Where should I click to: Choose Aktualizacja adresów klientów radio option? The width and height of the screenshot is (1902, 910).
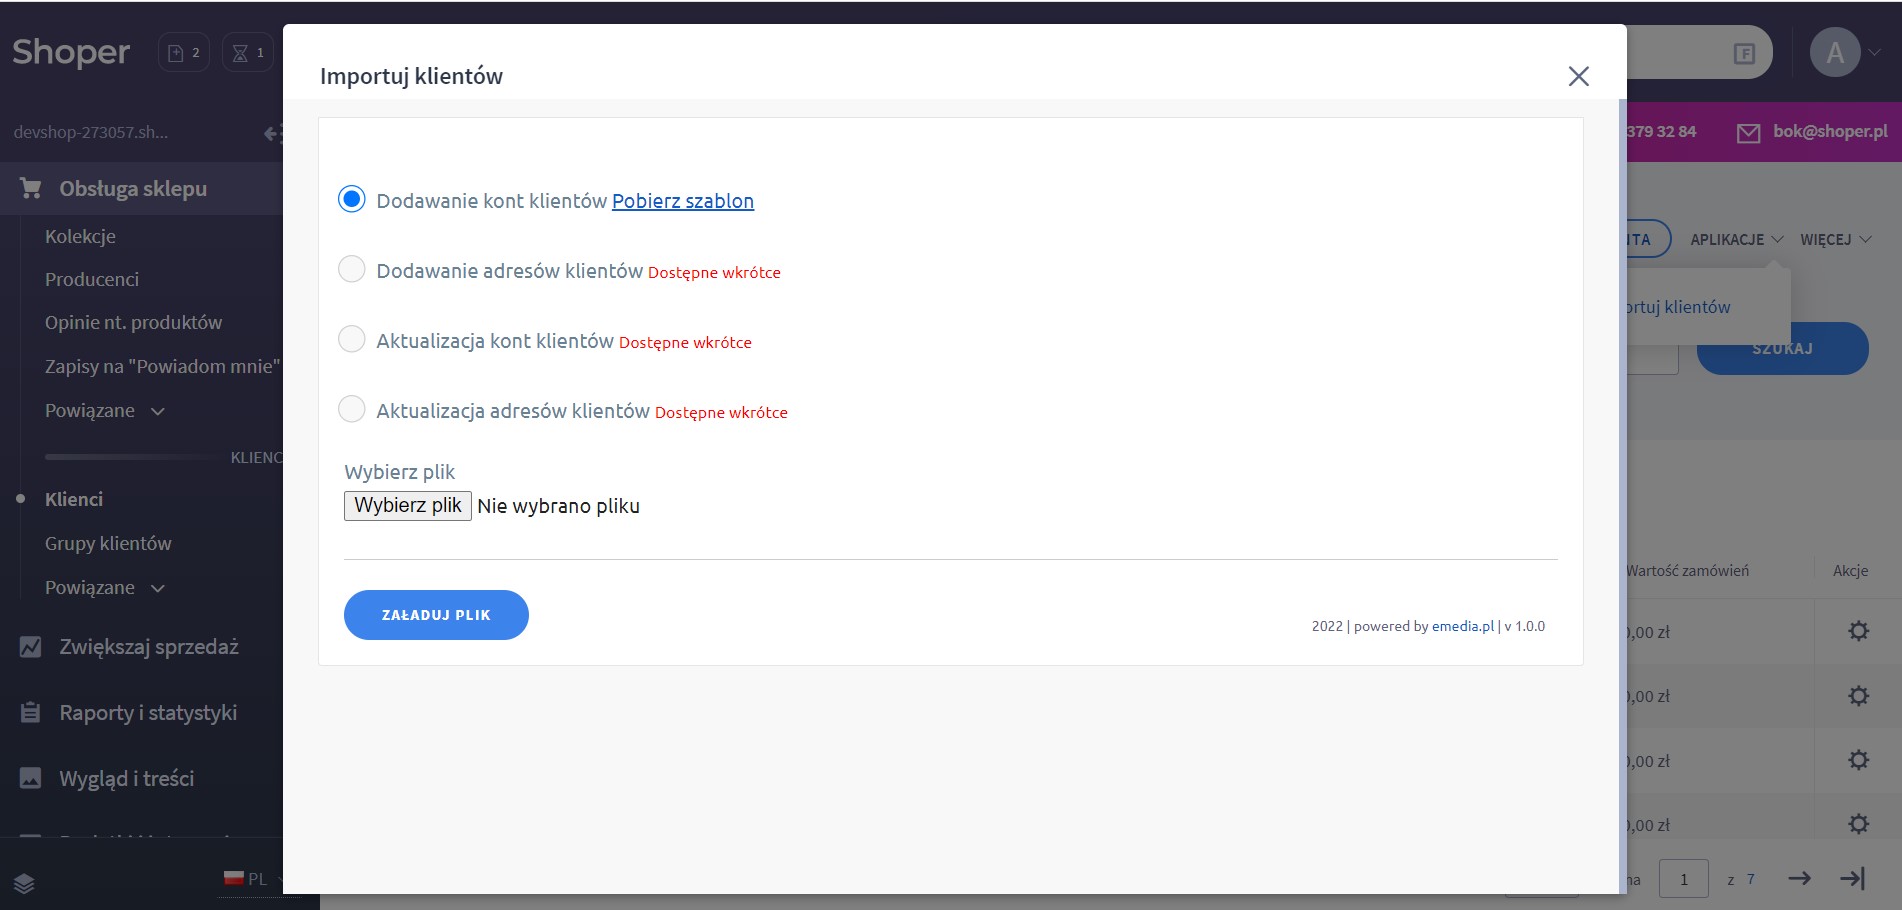(x=352, y=410)
